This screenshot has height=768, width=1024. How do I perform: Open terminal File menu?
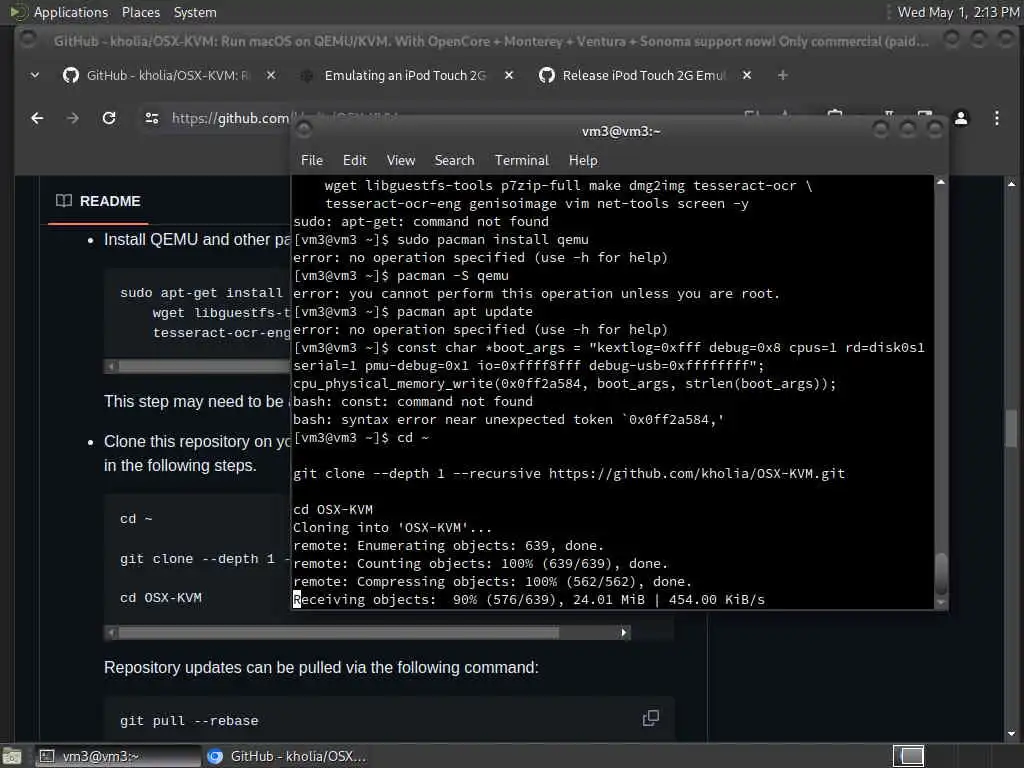[x=312, y=161]
